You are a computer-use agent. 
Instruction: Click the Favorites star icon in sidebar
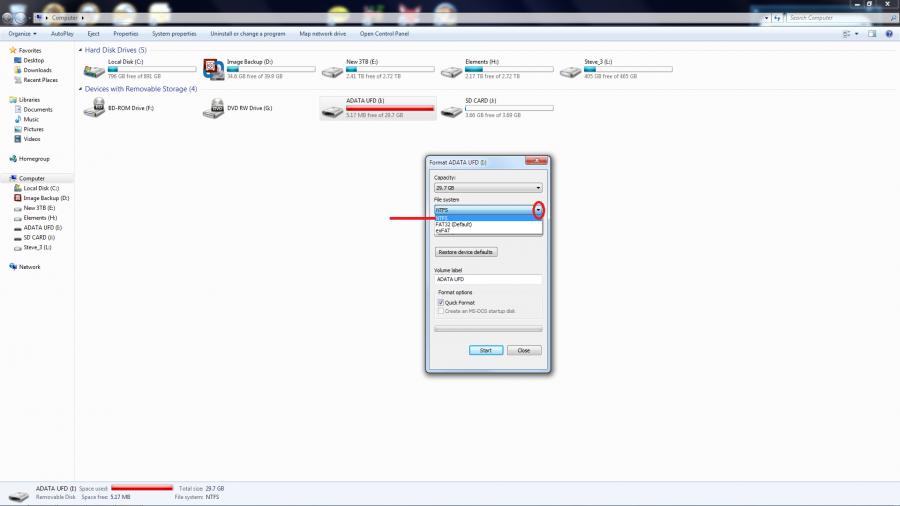click(x=13, y=50)
